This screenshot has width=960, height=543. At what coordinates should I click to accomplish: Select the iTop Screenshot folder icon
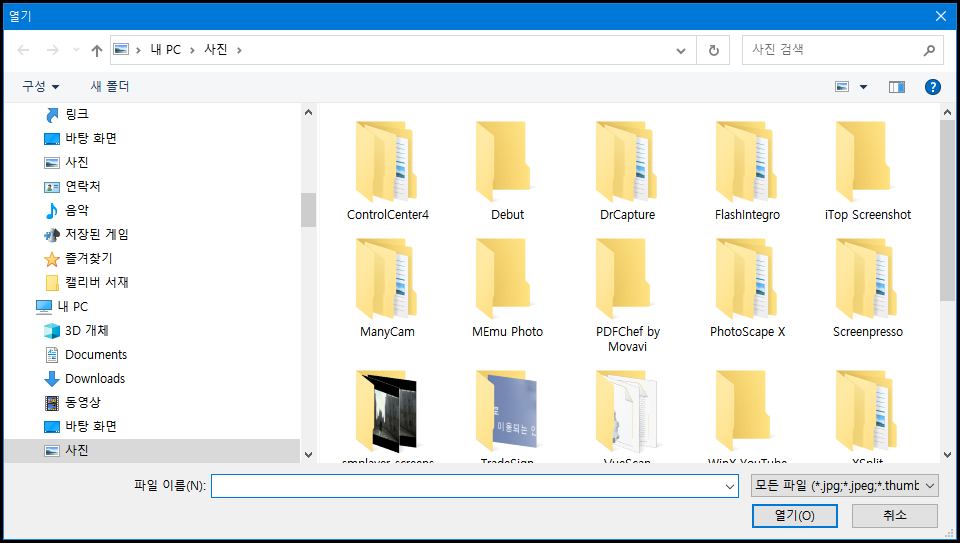[866, 162]
